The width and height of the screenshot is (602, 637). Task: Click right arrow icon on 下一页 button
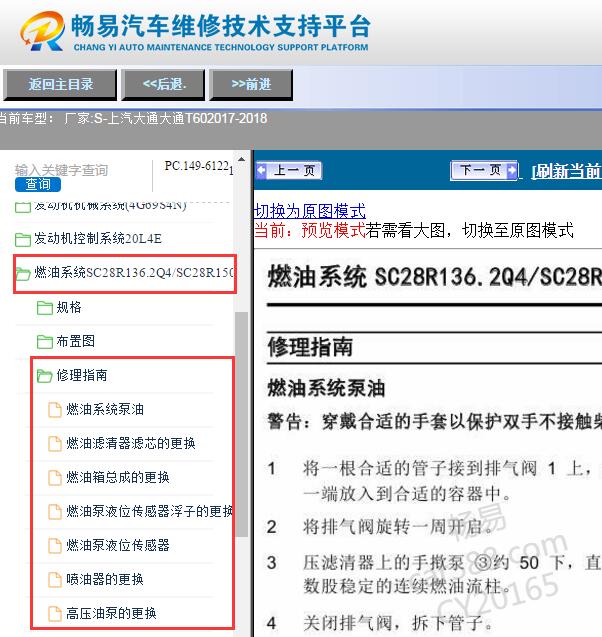click(x=512, y=170)
